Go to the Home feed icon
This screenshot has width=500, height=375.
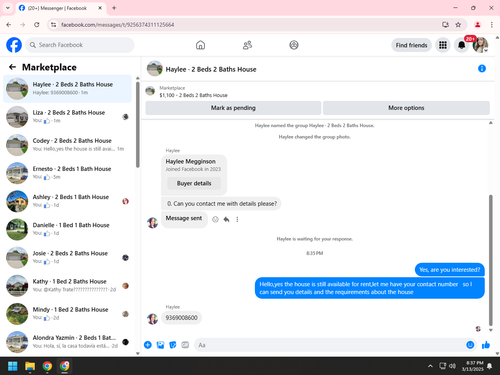(x=200, y=45)
